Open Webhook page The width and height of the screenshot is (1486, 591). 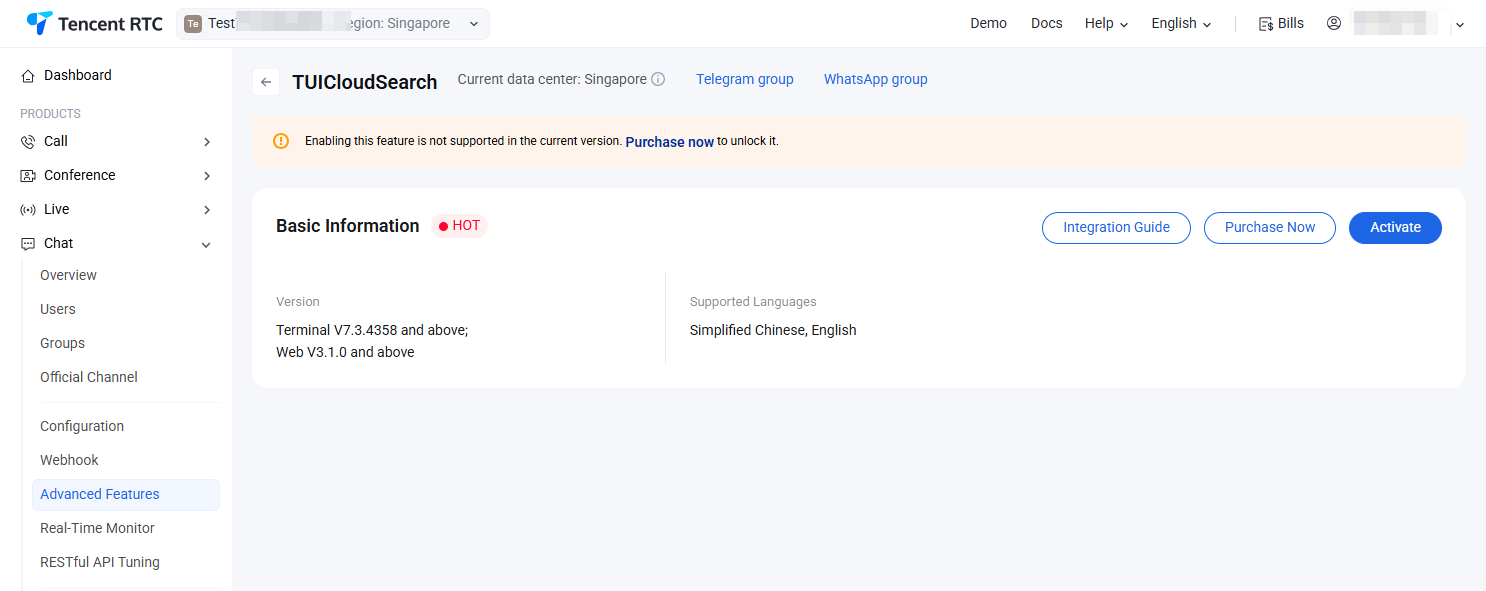[69, 460]
